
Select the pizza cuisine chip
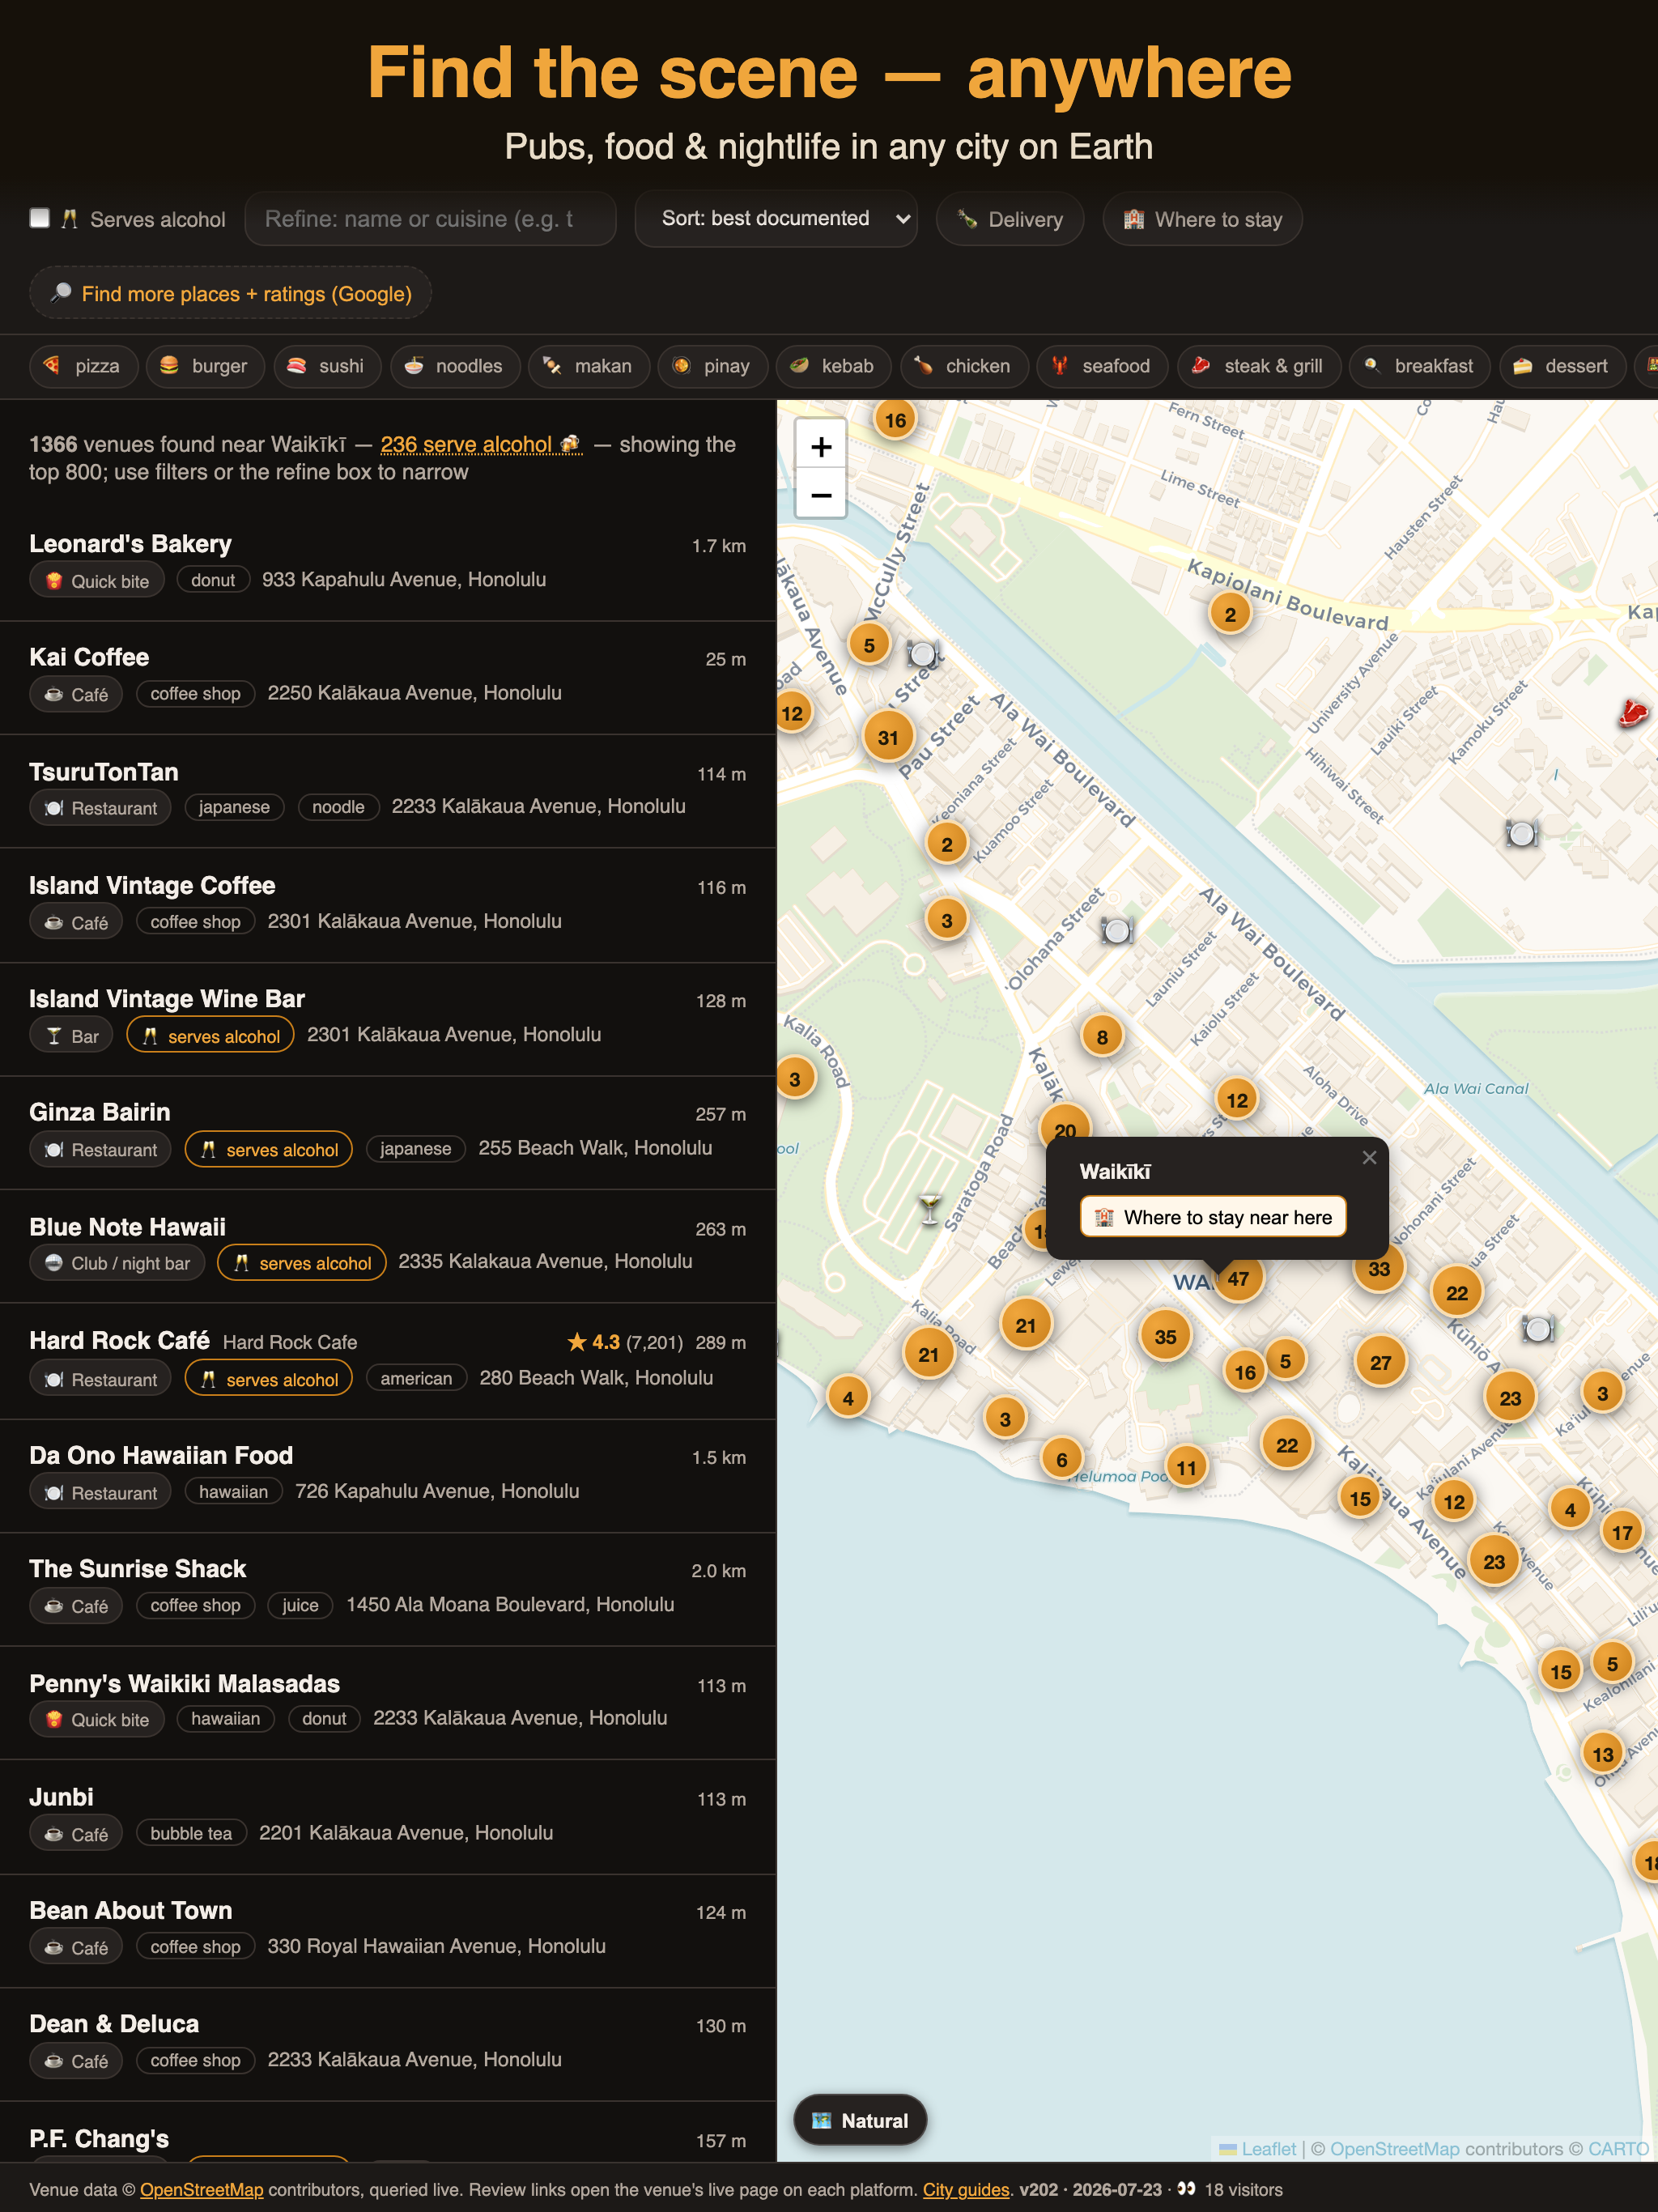(x=83, y=366)
